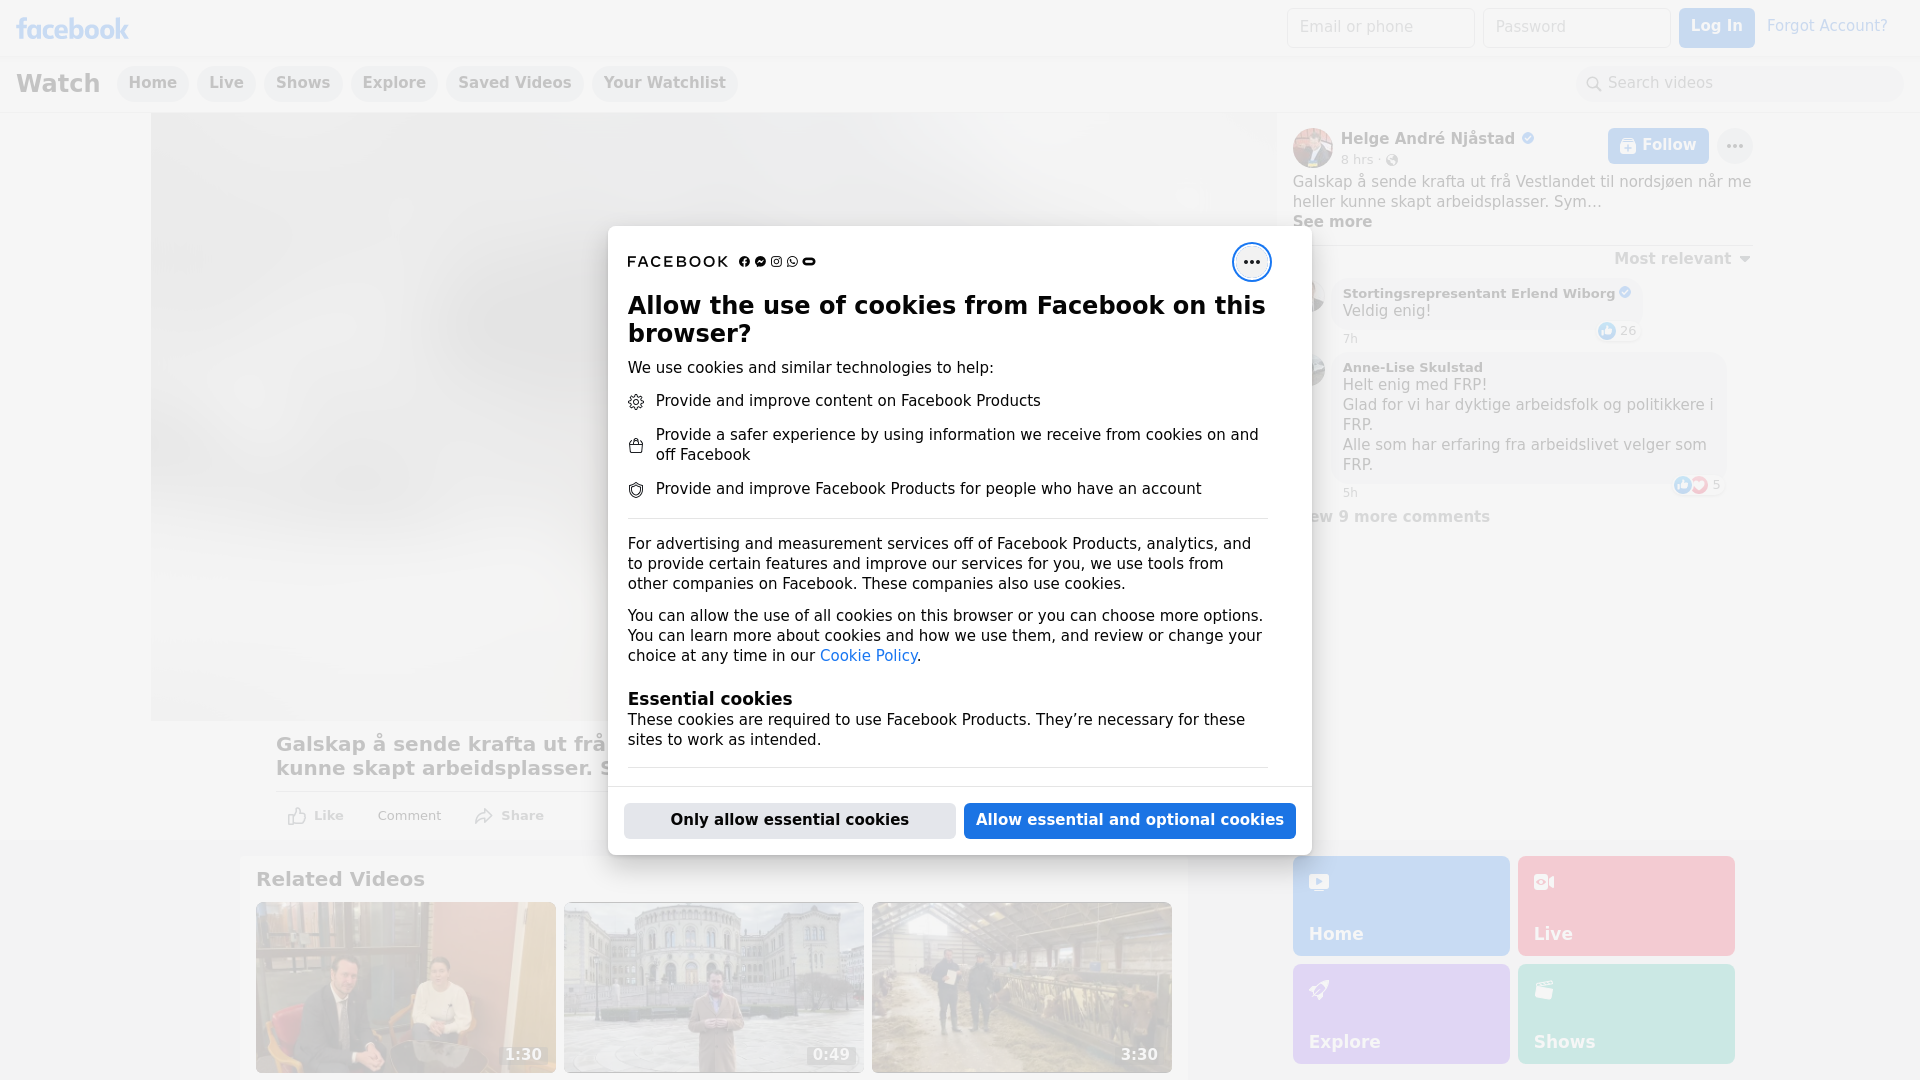Click Only allow essential cookies button
The width and height of the screenshot is (1920, 1080).
[789, 820]
